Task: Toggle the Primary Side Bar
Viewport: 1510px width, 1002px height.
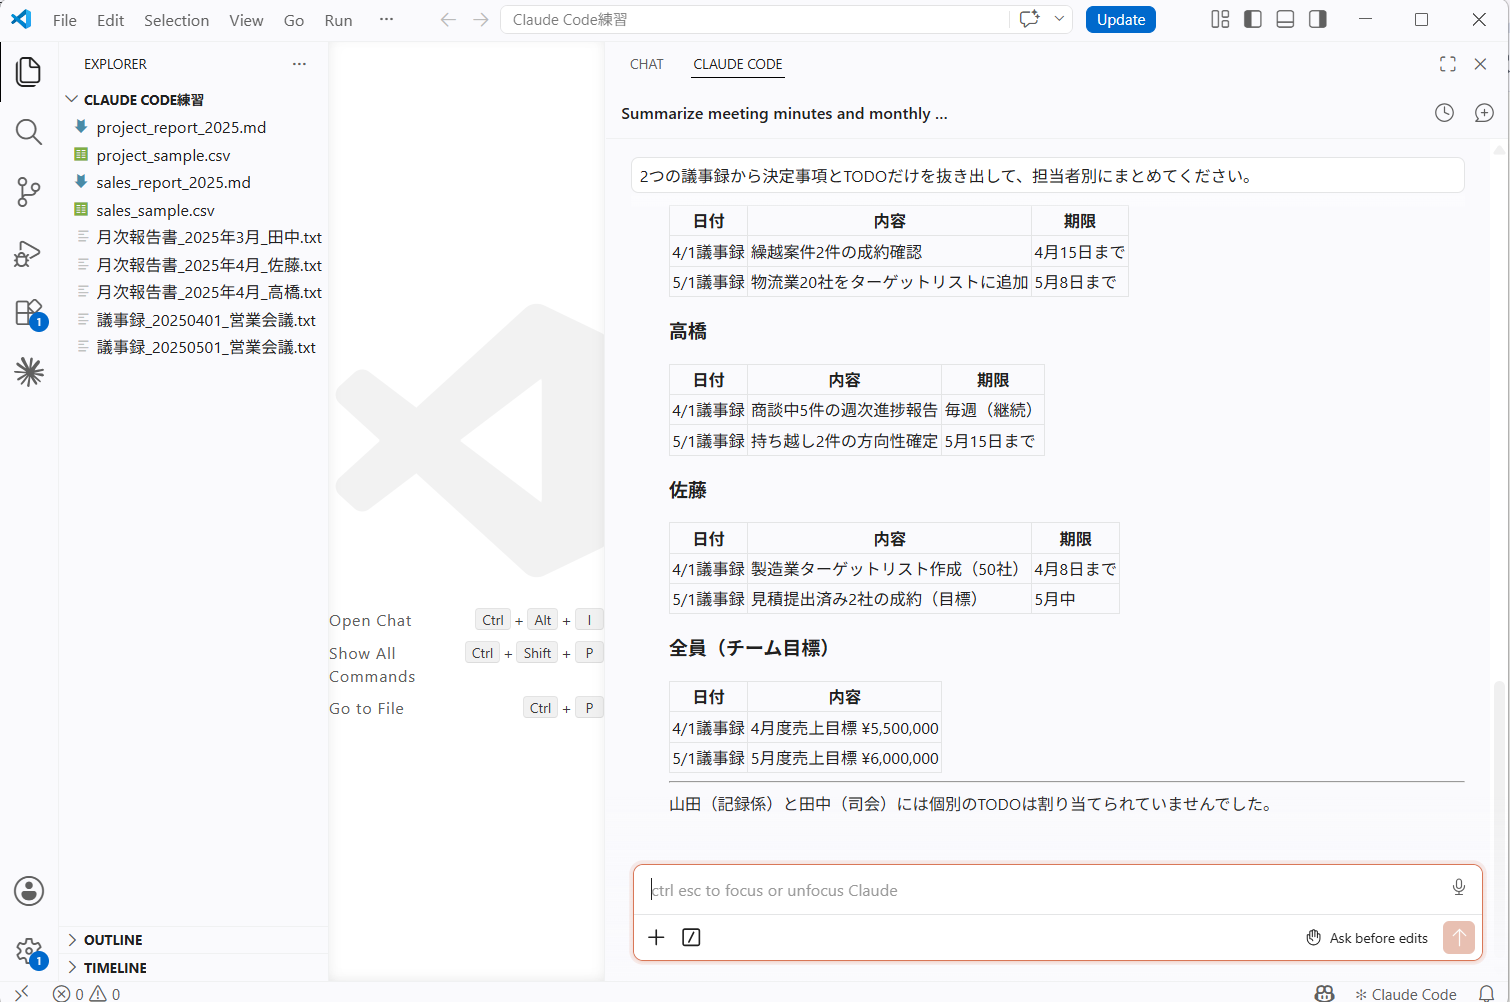Action: point(1253,19)
